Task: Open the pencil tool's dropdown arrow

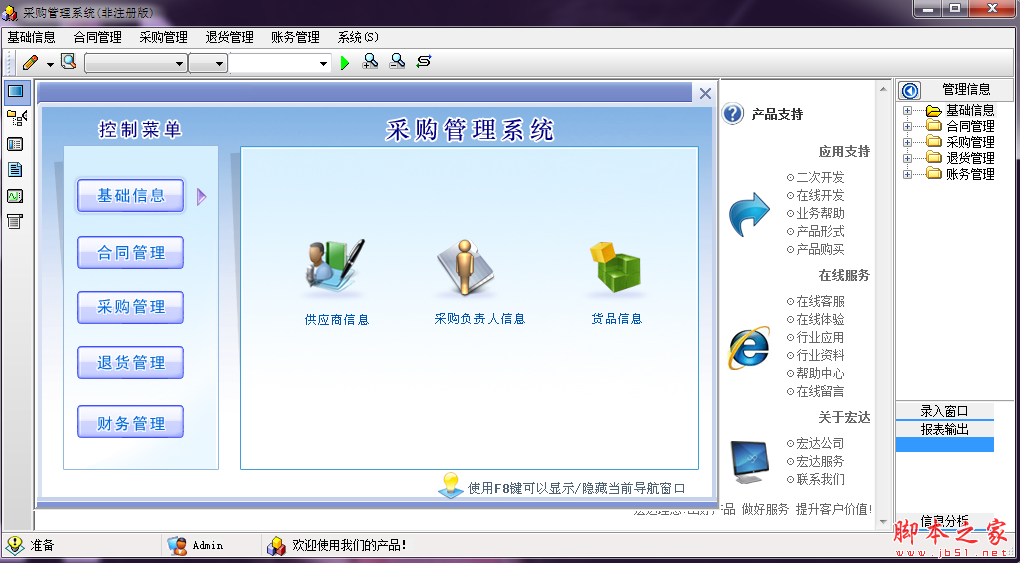Action: [50, 64]
